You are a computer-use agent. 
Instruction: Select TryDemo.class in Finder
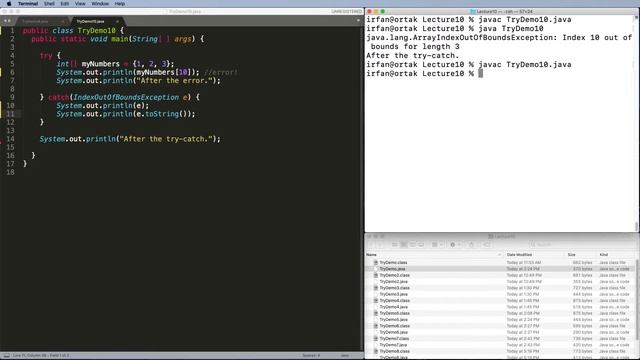(500, 262)
